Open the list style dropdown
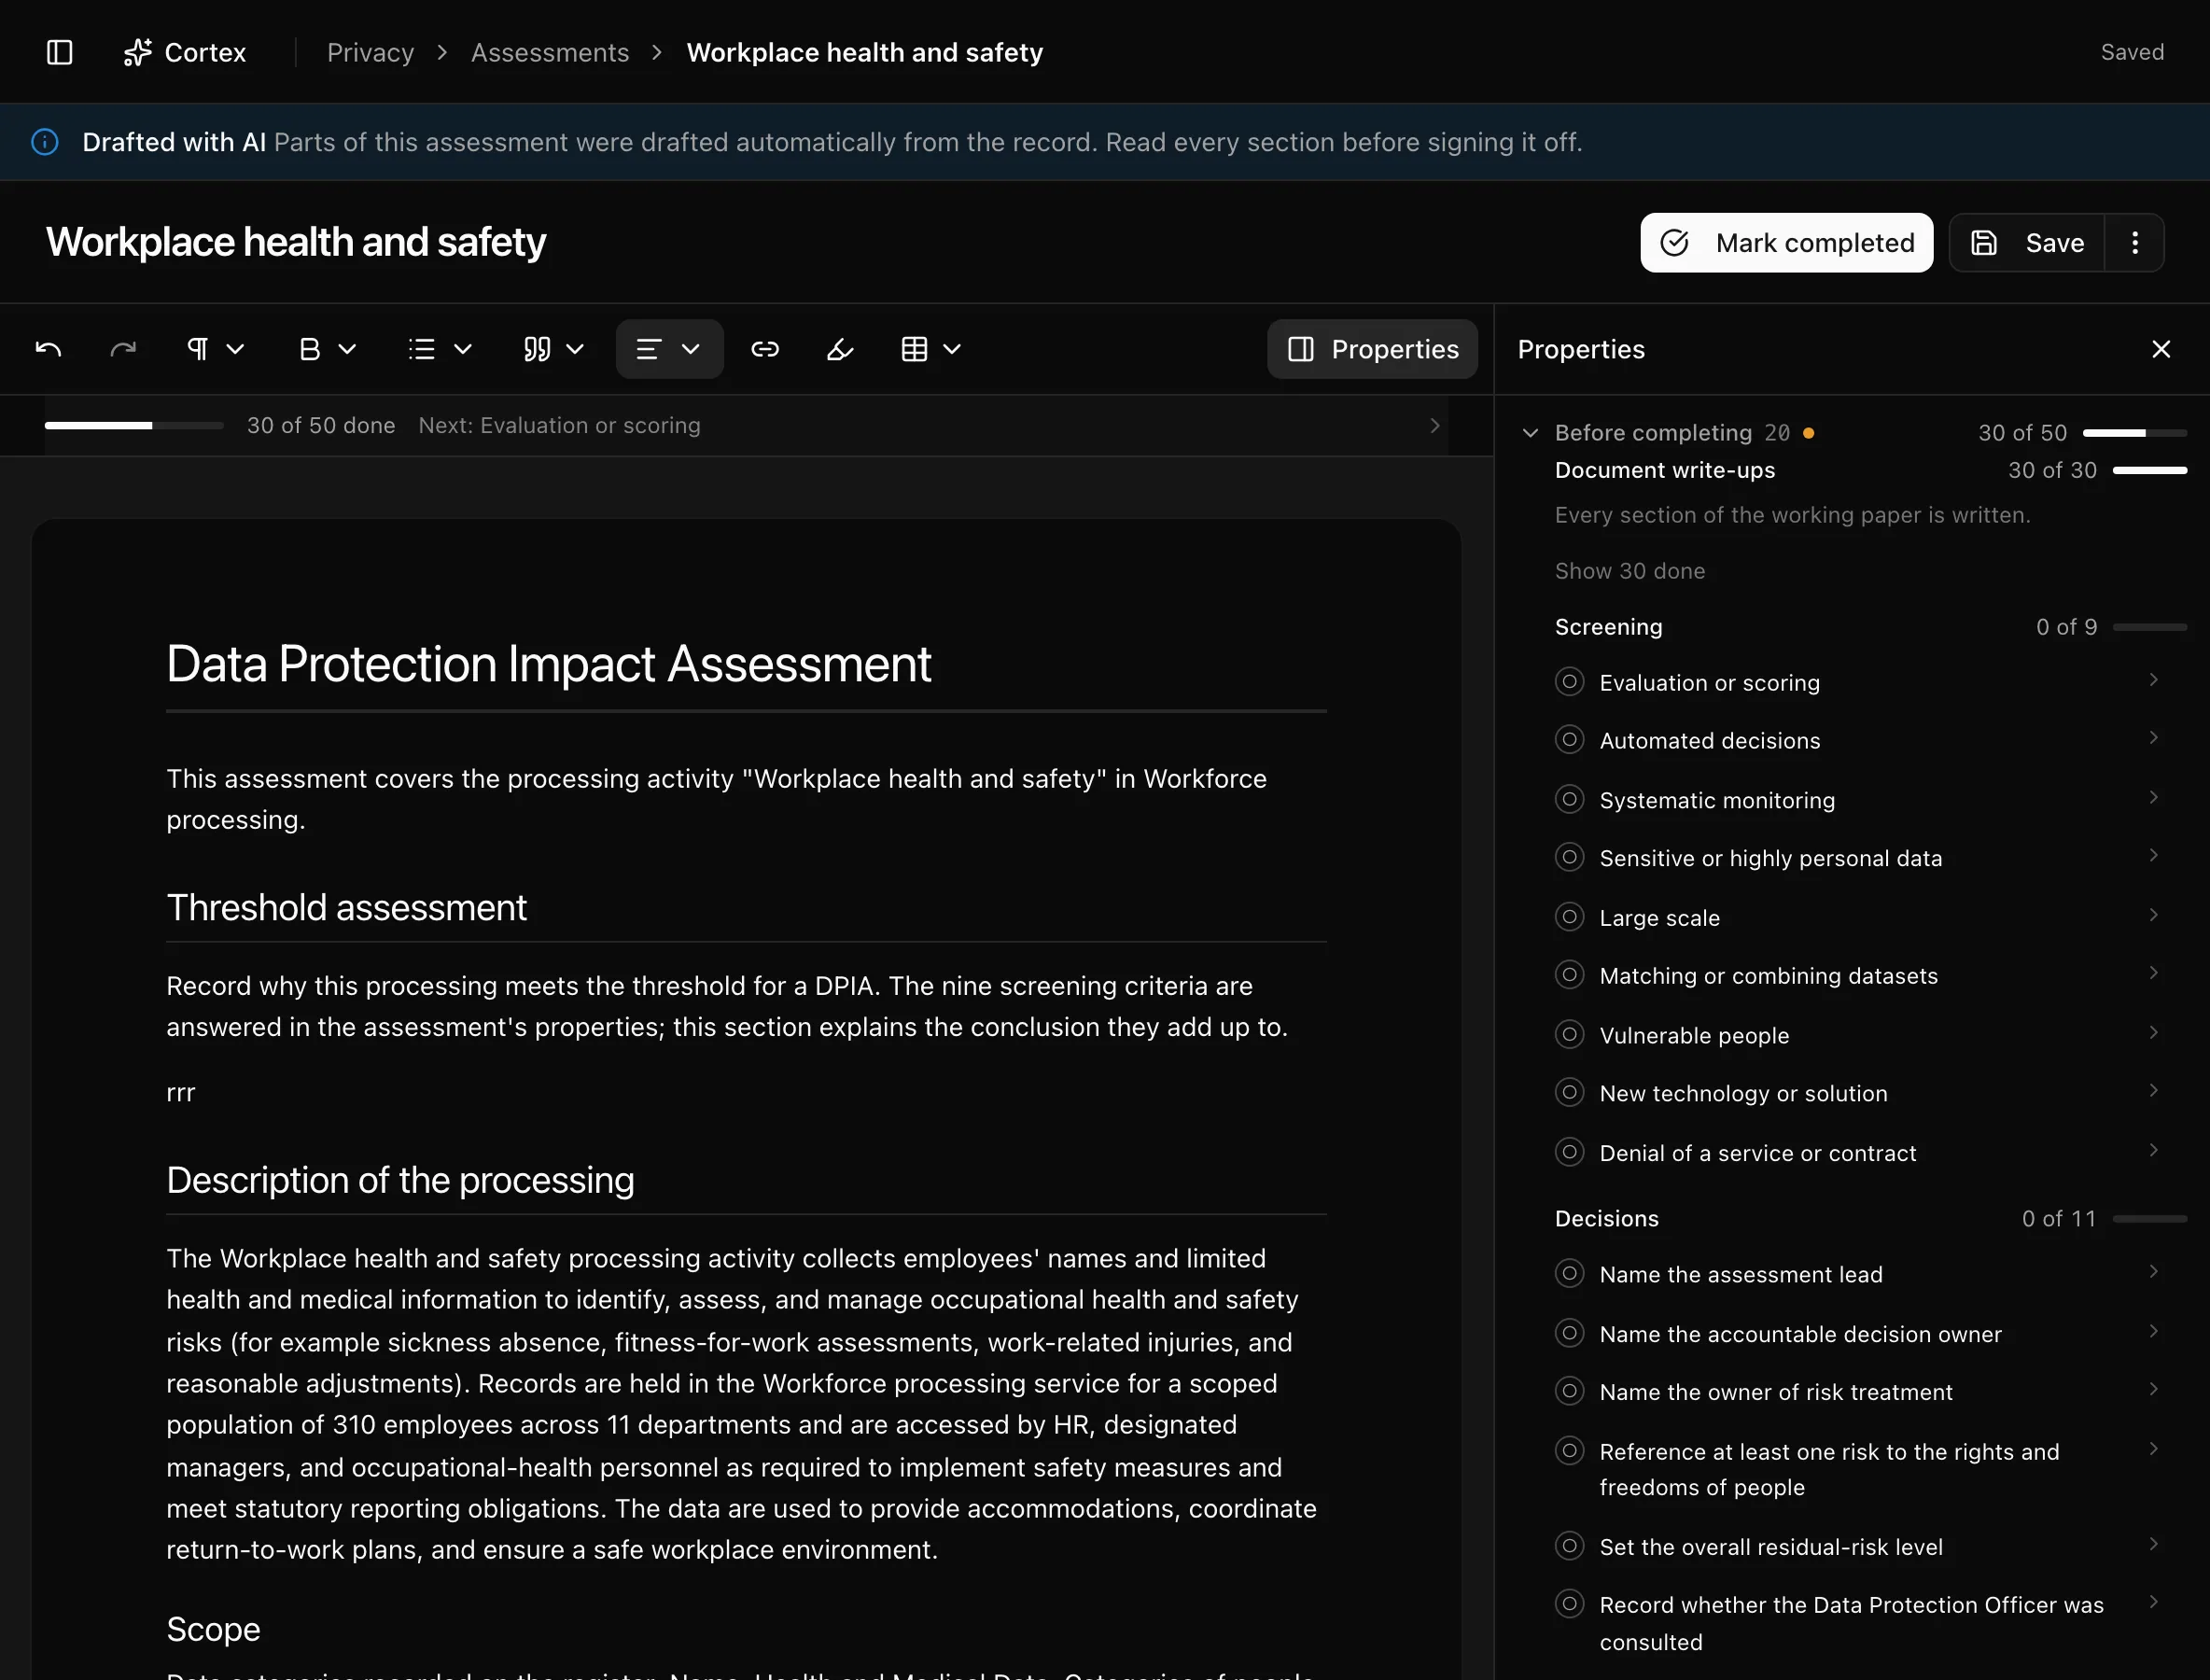Screen dimensions: 2210x1680 point(440,349)
